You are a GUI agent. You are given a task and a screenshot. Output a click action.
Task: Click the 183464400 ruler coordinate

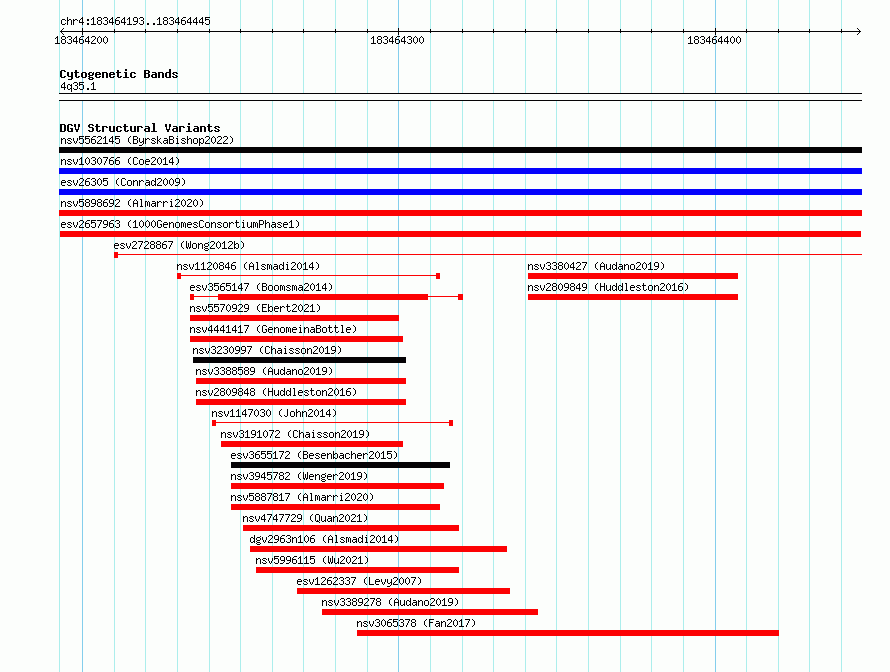[714, 40]
